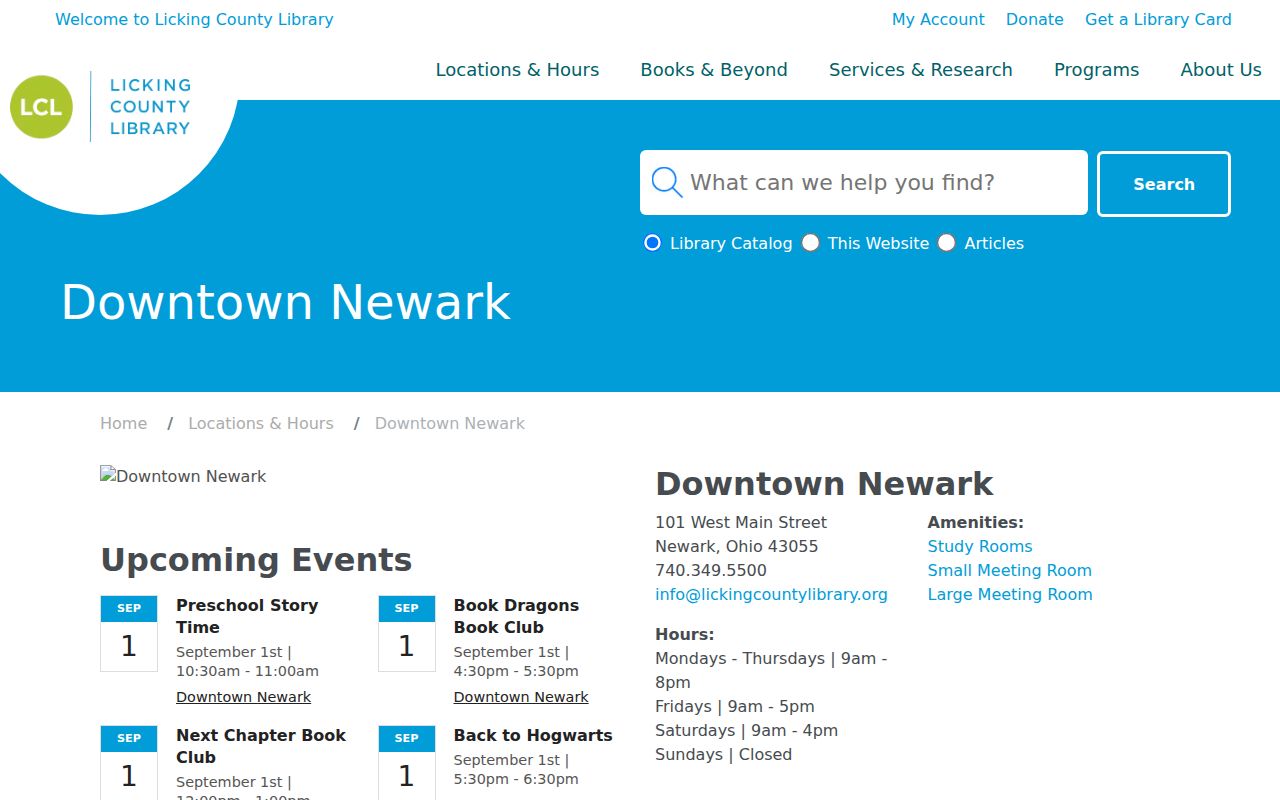Click the magnifying glass search icon
Image resolution: width=1280 pixels, height=800 pixels.
(666, 182)
